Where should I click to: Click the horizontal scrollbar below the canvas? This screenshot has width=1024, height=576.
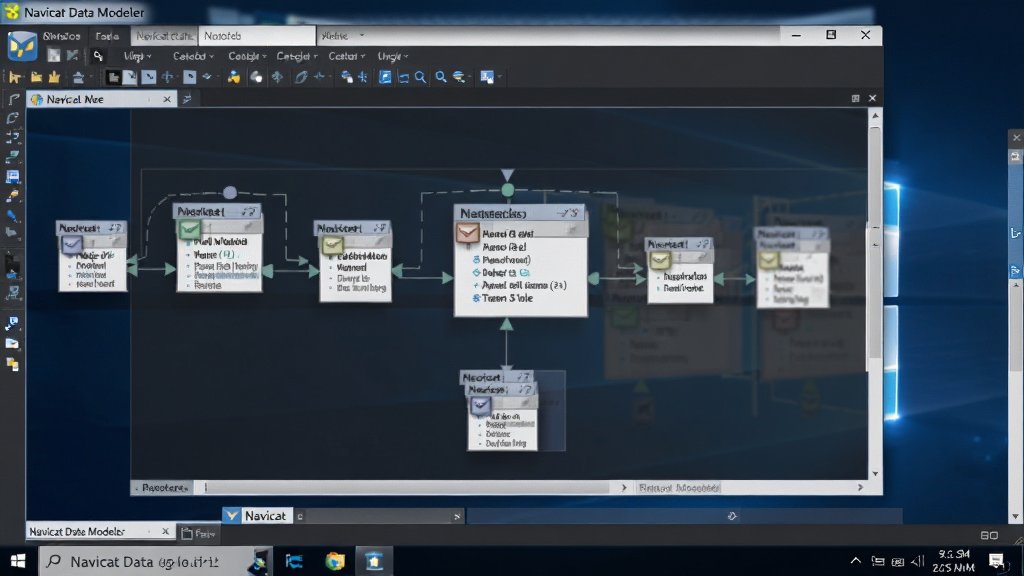[x=408, y=488]
